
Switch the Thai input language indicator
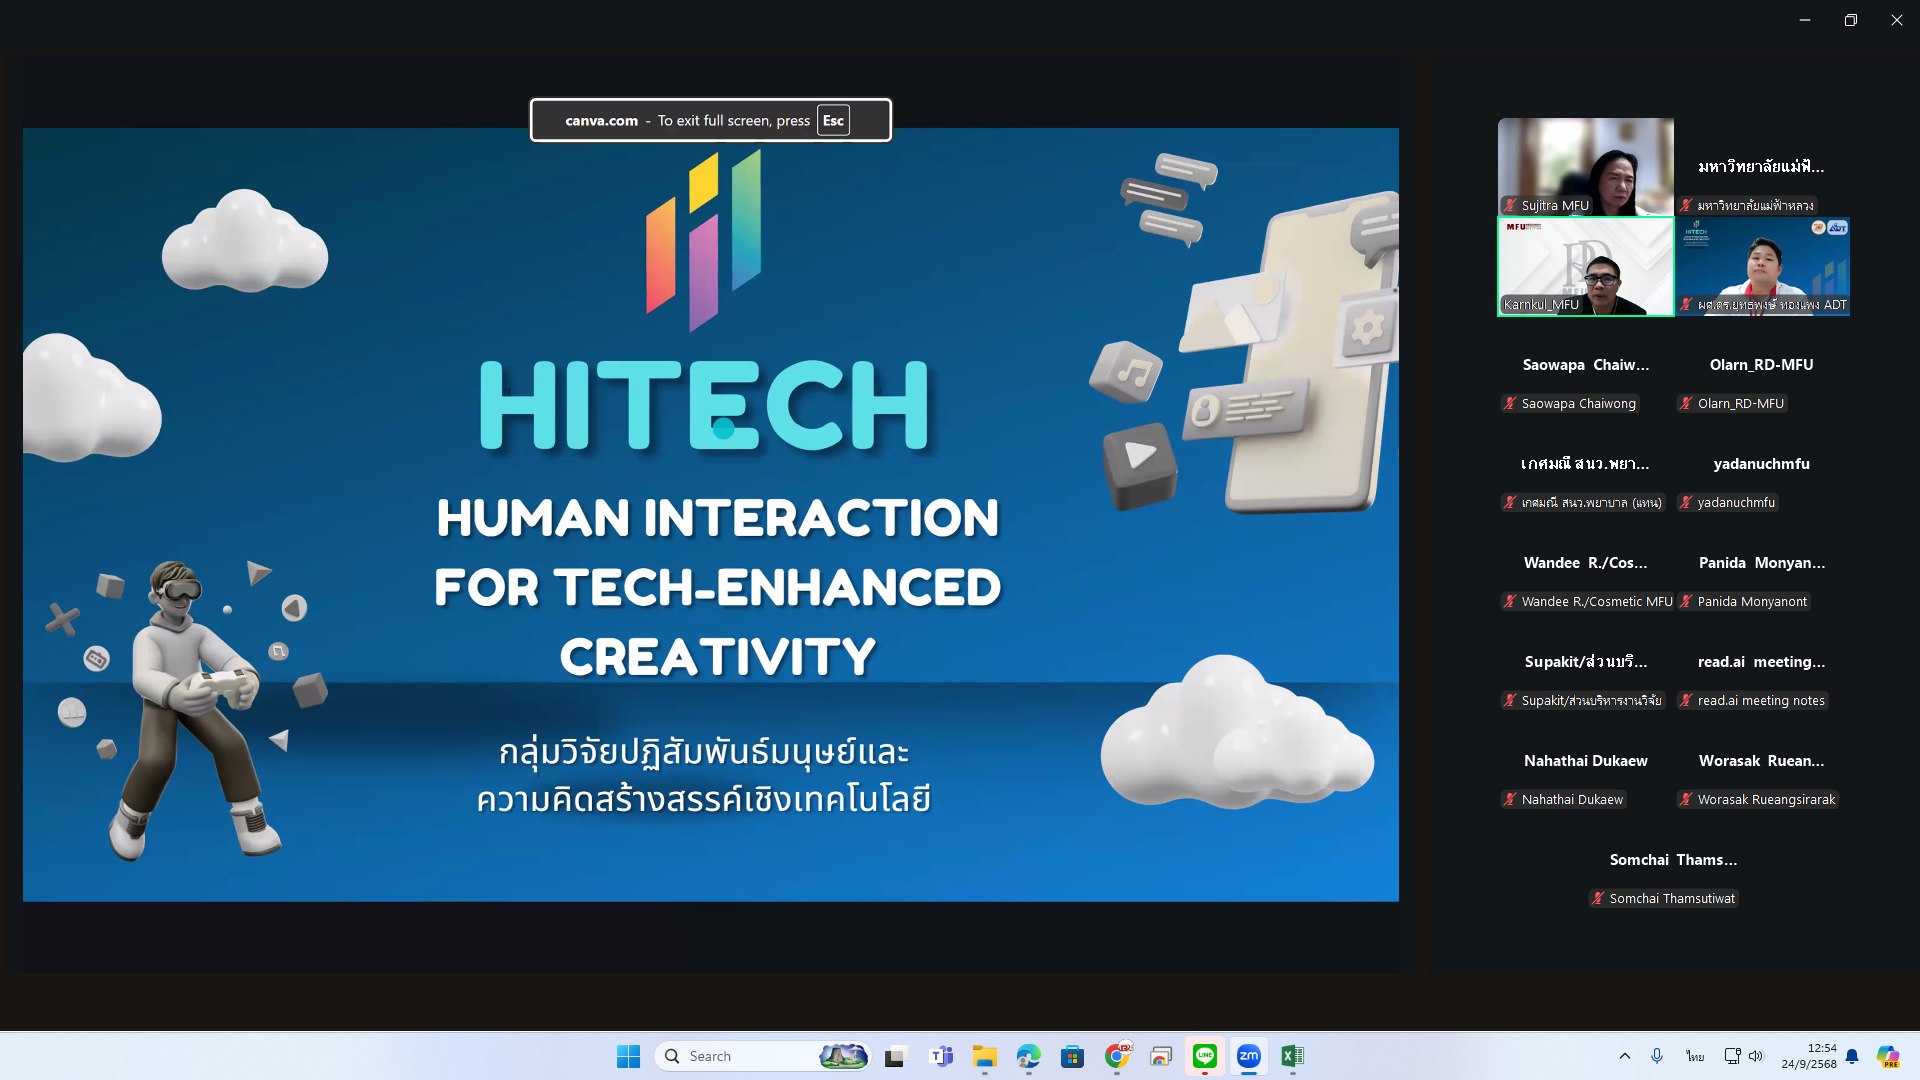[1695, 1056]
